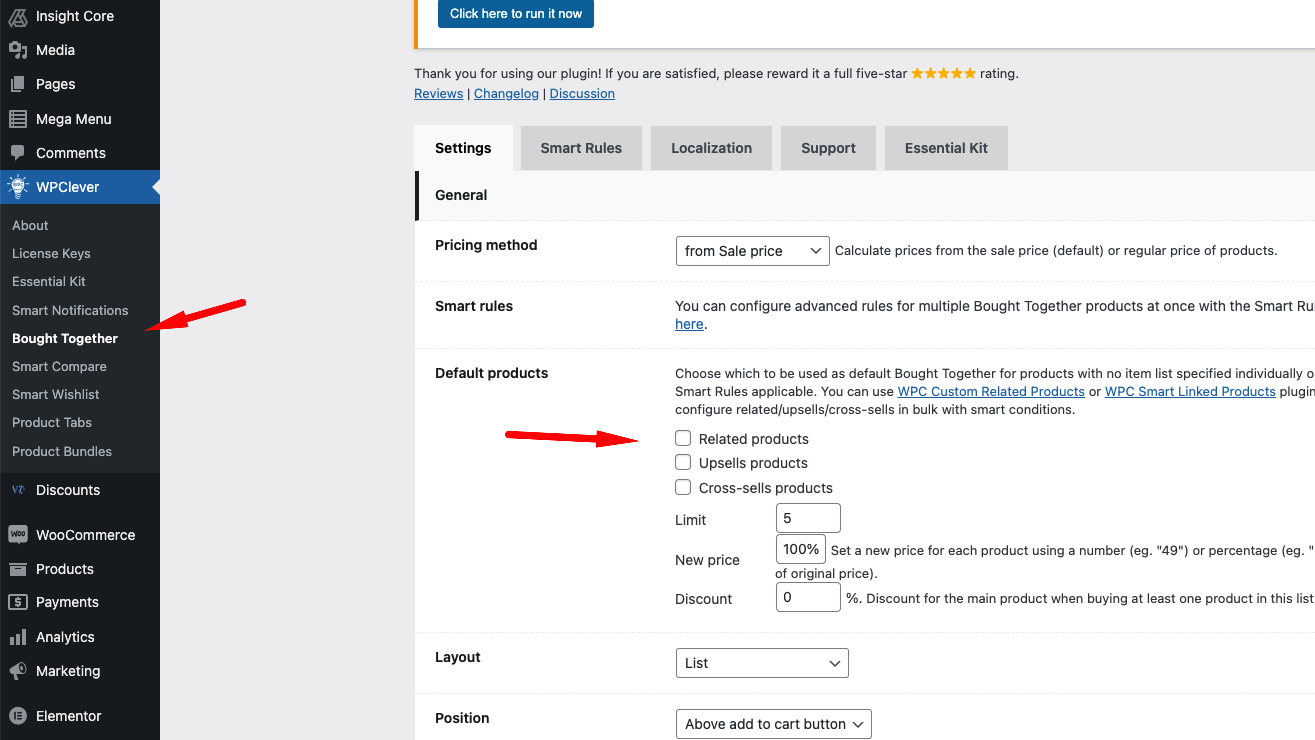Open Marketing via megaphone icon
The height and width of the screenshot is (740, 1315).
click(18, 671)
